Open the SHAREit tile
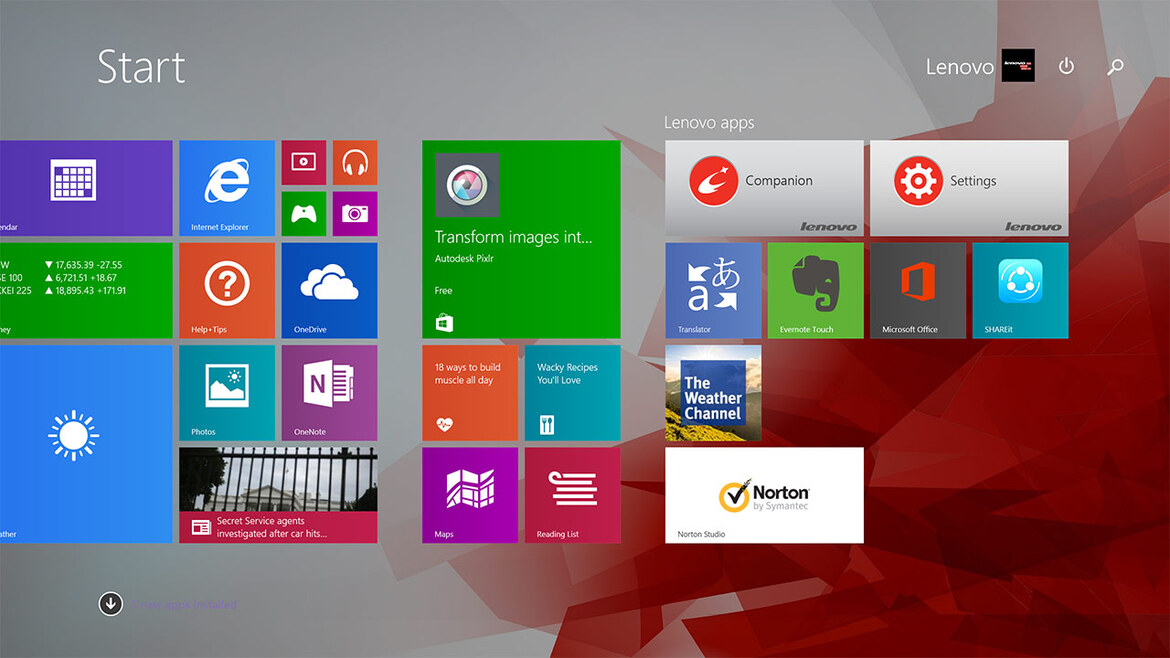The image size is (1170, 658). click(x=1020, y=290)
